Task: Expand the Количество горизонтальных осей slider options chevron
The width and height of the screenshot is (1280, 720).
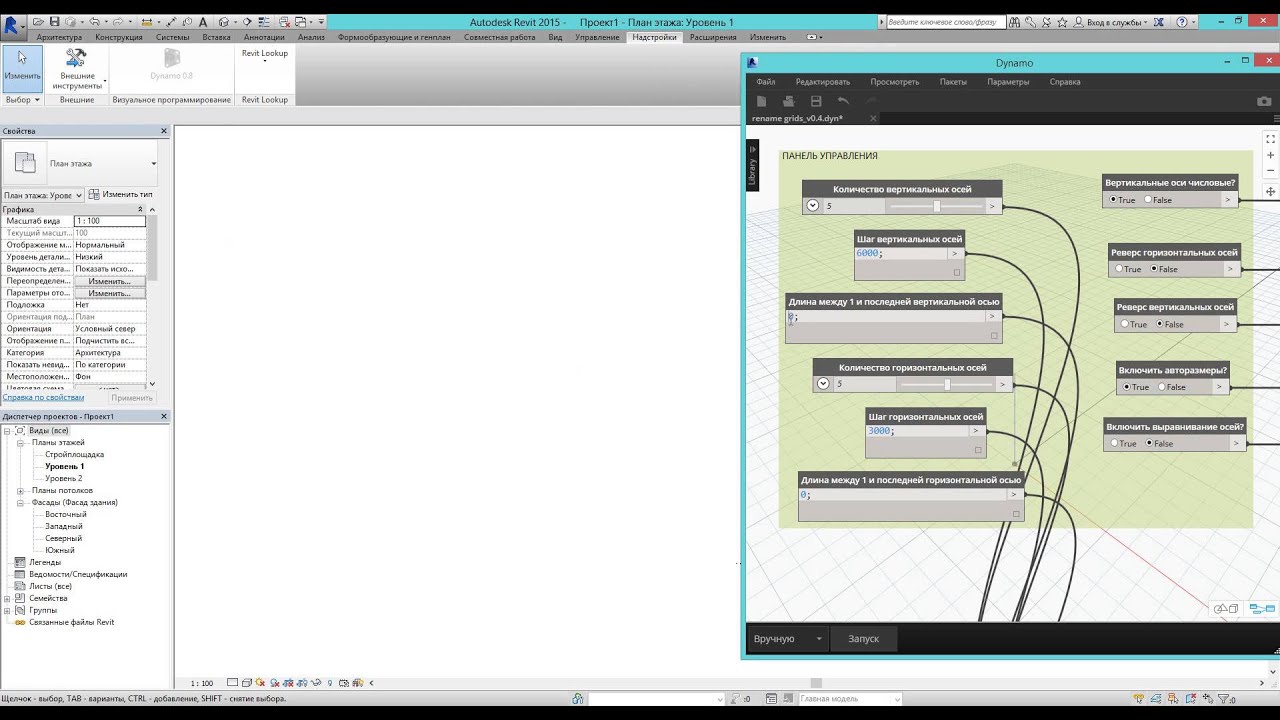Action: point(823,384)
